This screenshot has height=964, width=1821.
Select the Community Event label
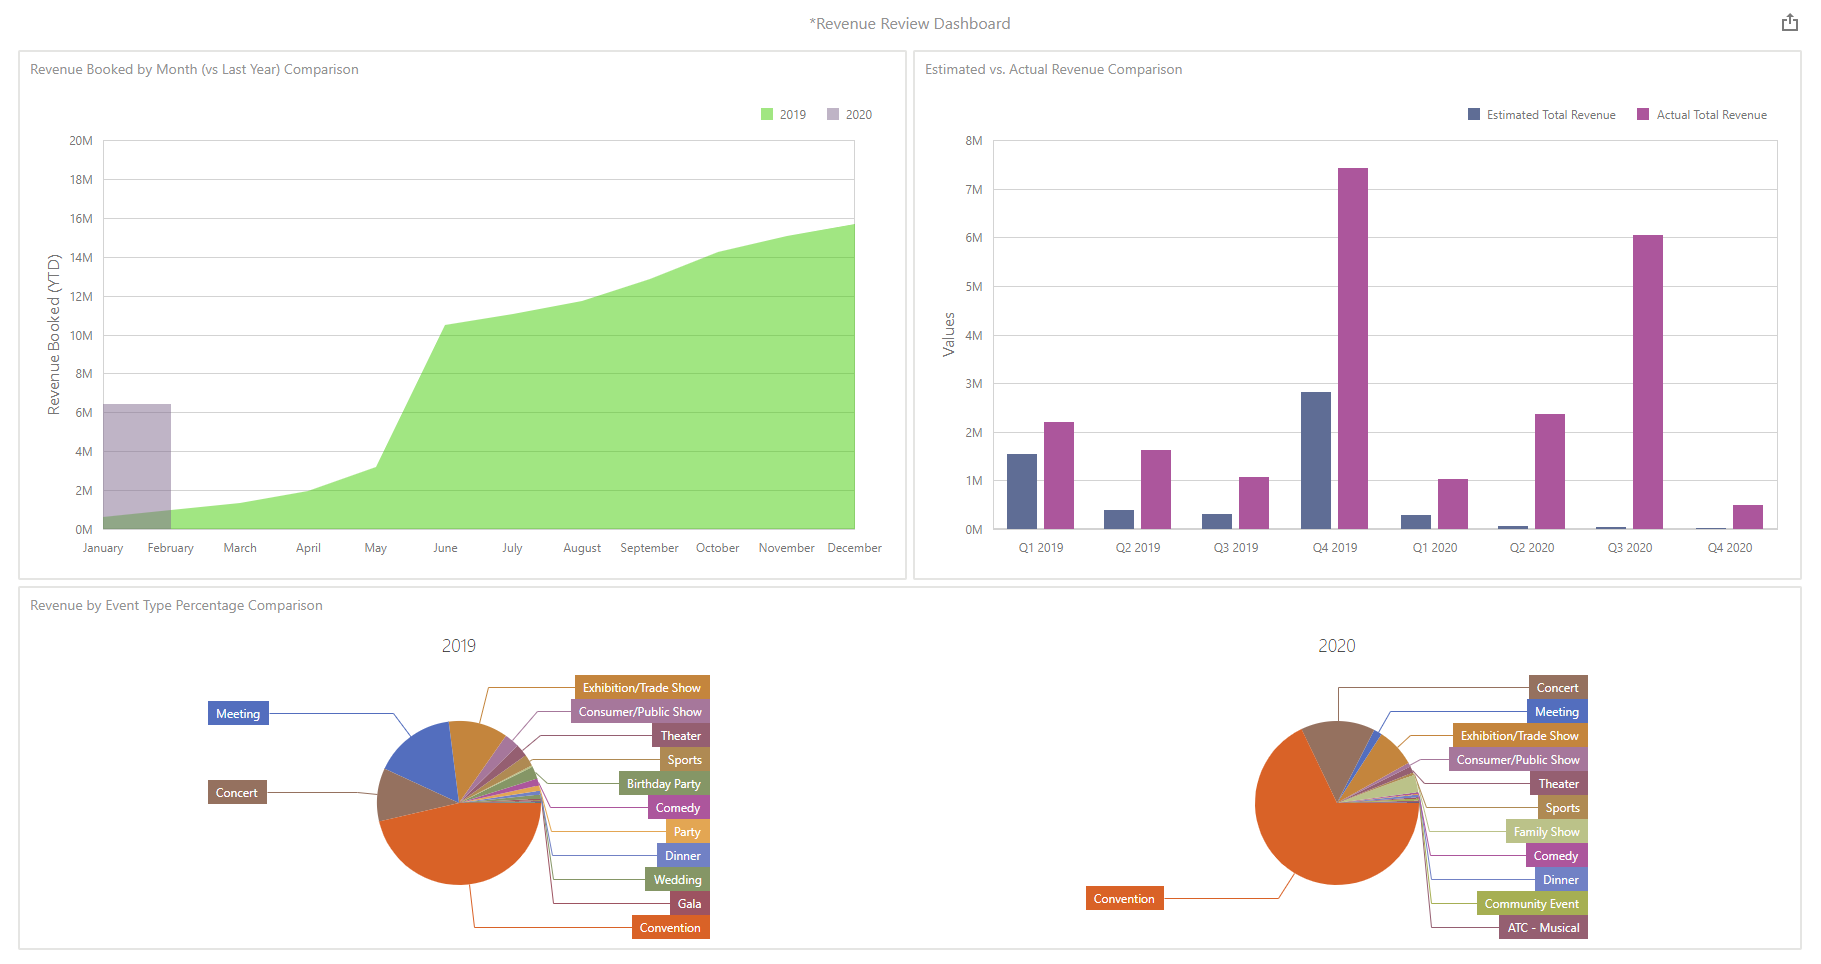tap(1532, 903)
